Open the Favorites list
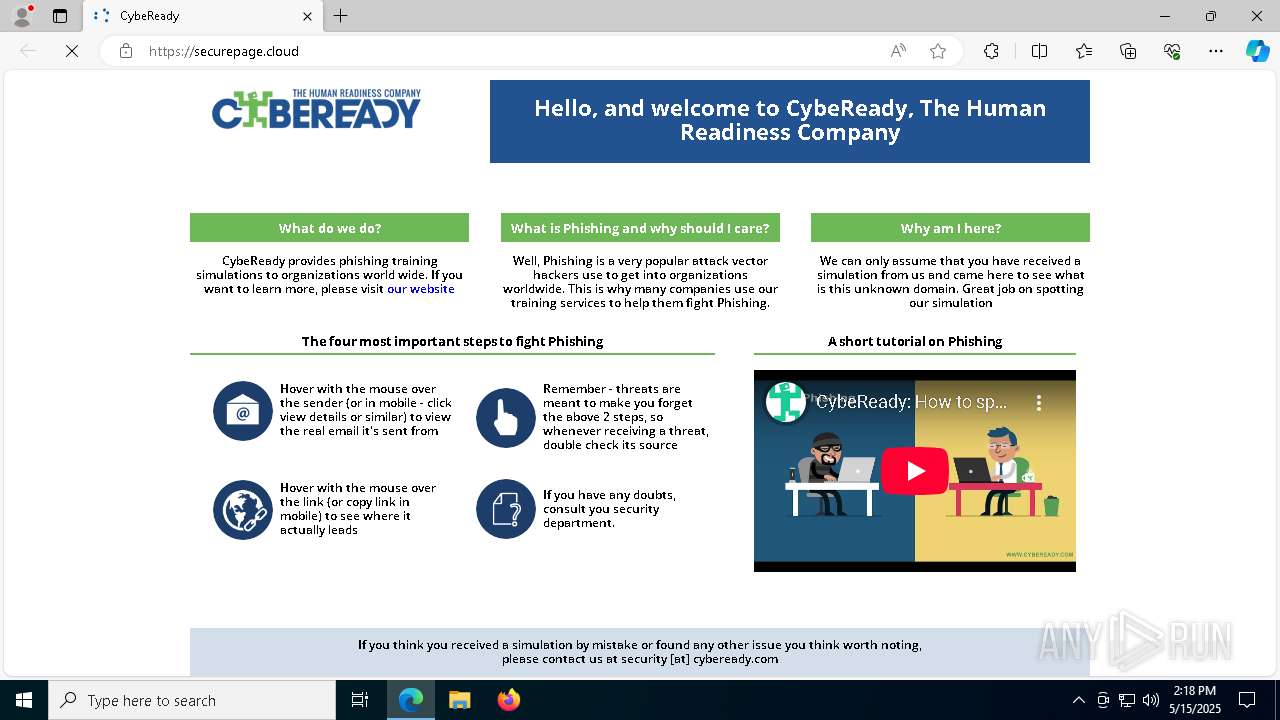Image resolution: width=1280 pixels, height=720 pixels. [x=1084, y=51]
